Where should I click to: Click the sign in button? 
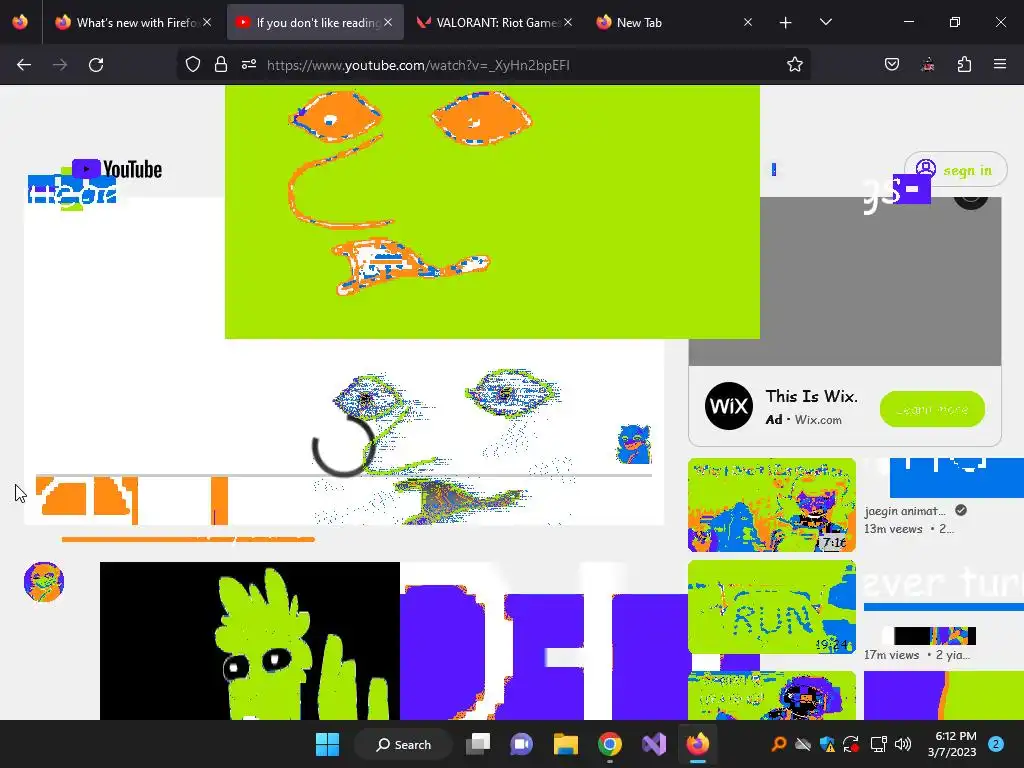coord(955,170)
